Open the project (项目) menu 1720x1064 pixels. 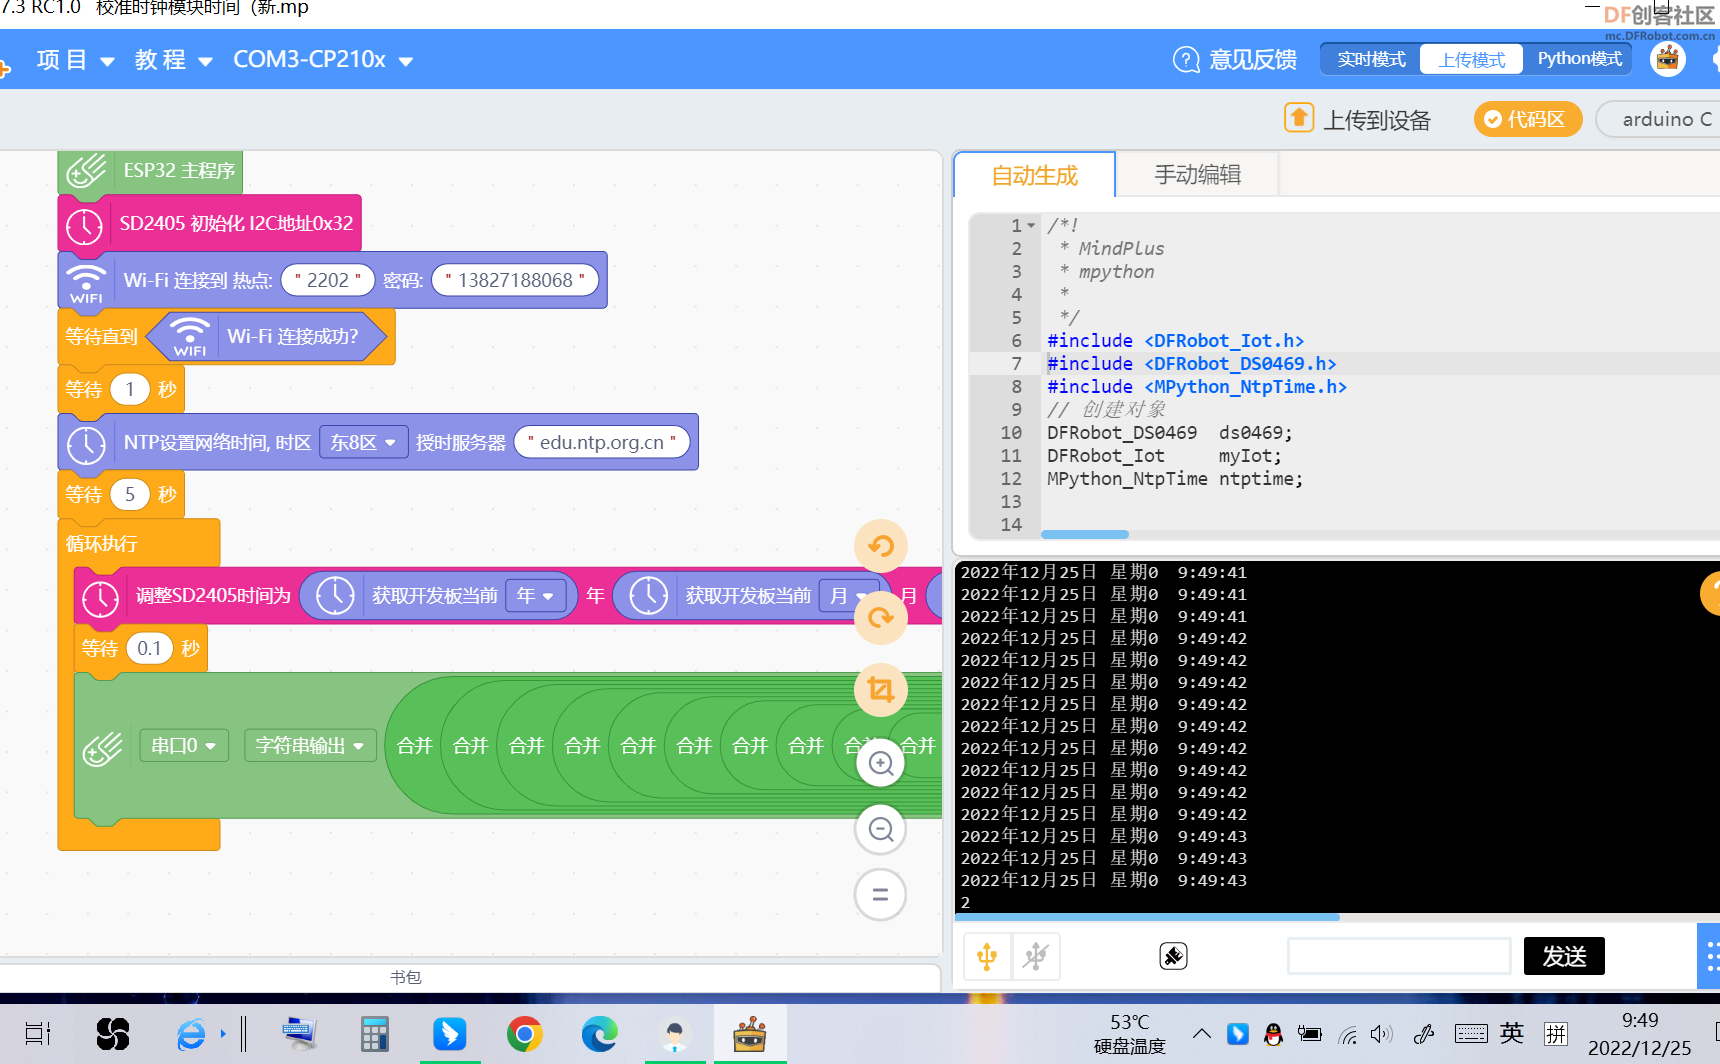point(76,60)
